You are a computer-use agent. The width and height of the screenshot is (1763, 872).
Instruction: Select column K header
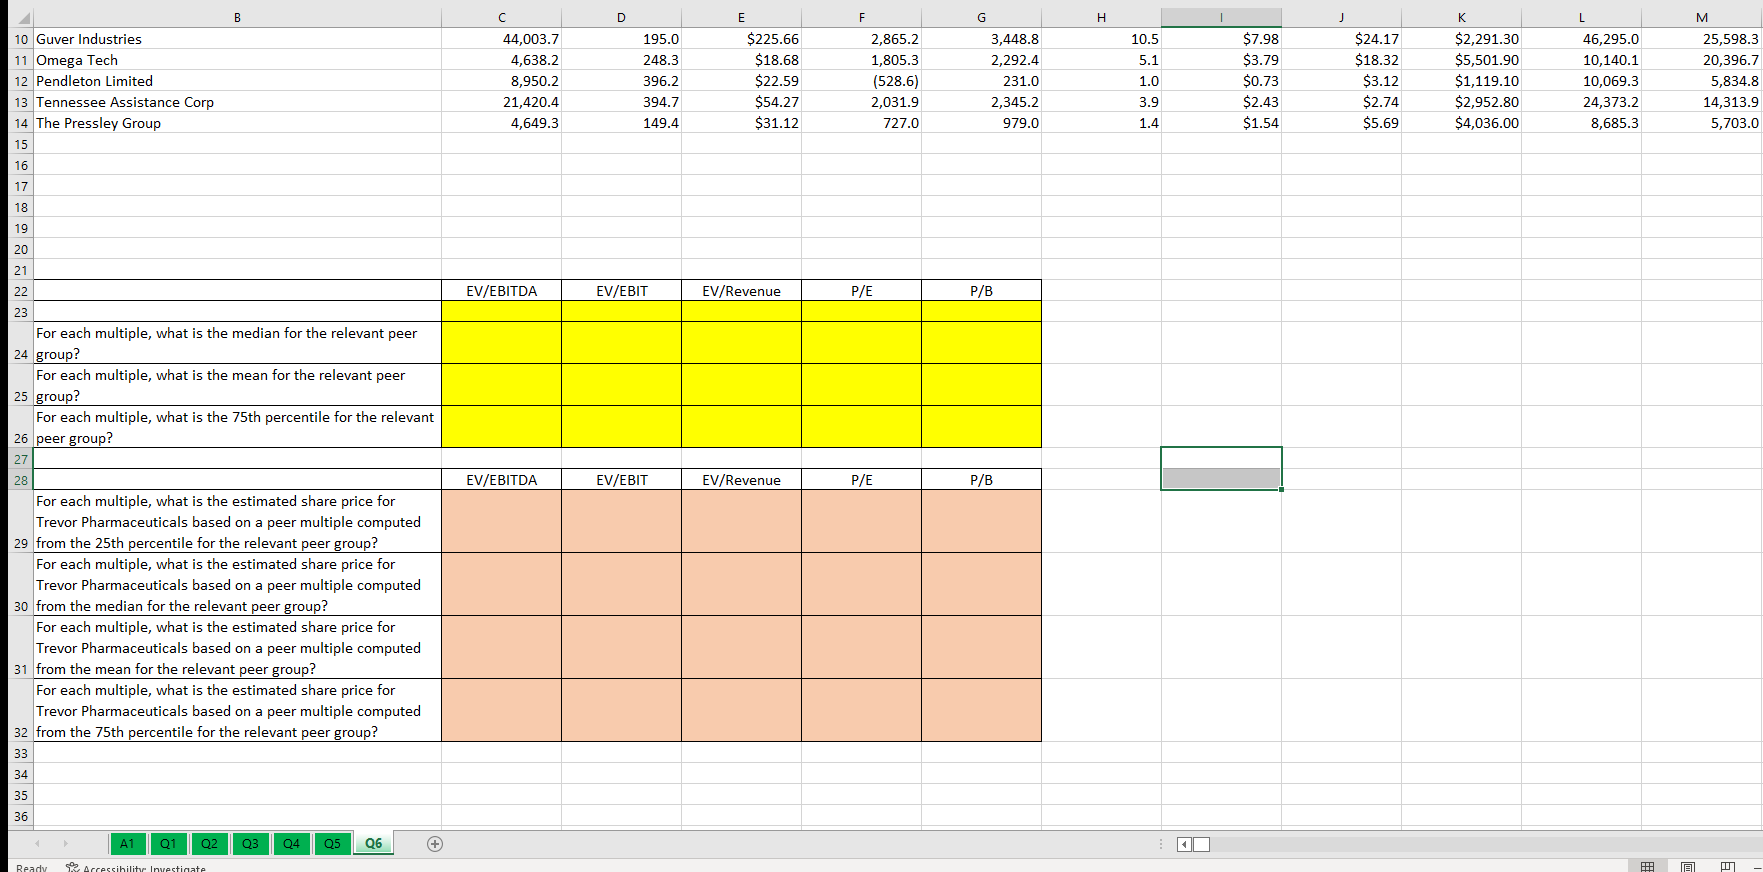pyautogui.click(x=1461, y=17)
